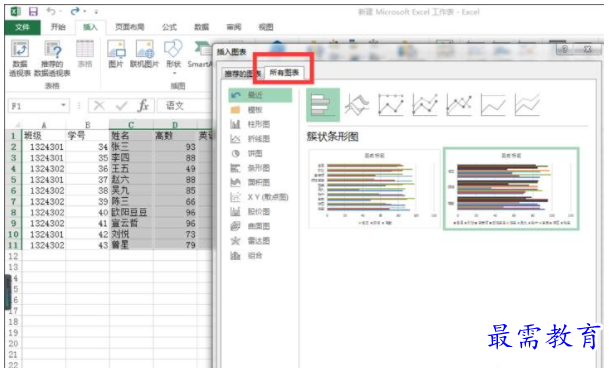Select 股价图 stock chart category
Viewport: 609px width, 368px height.
click(260, 211)
